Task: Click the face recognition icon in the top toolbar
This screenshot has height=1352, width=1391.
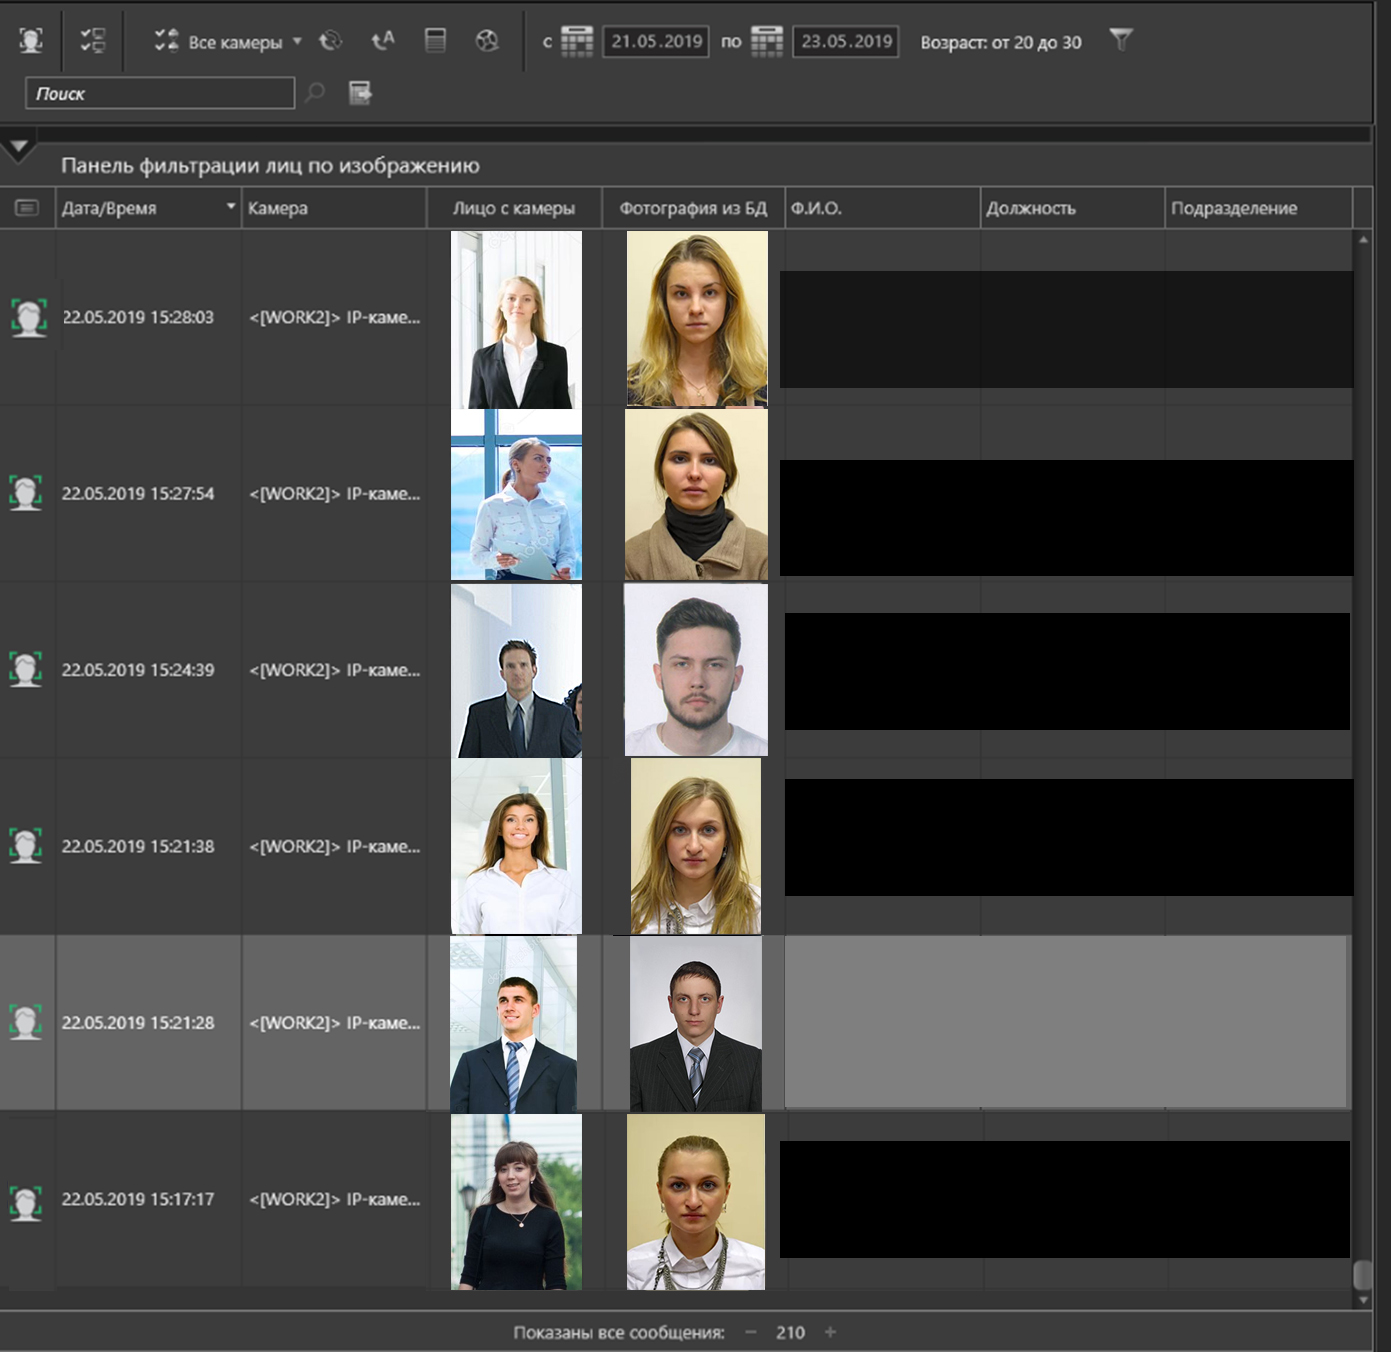Action: [31, 40]
